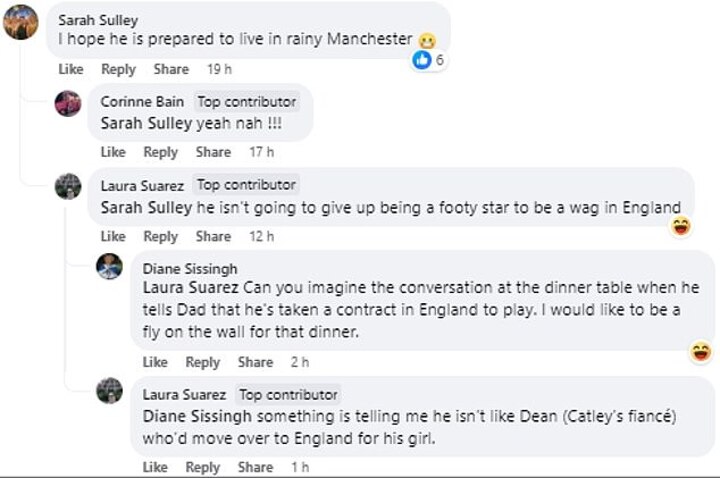Open the Sarah Sulley author name link
The width and height of the screenshot is (720, 478).
coord(98,20)
